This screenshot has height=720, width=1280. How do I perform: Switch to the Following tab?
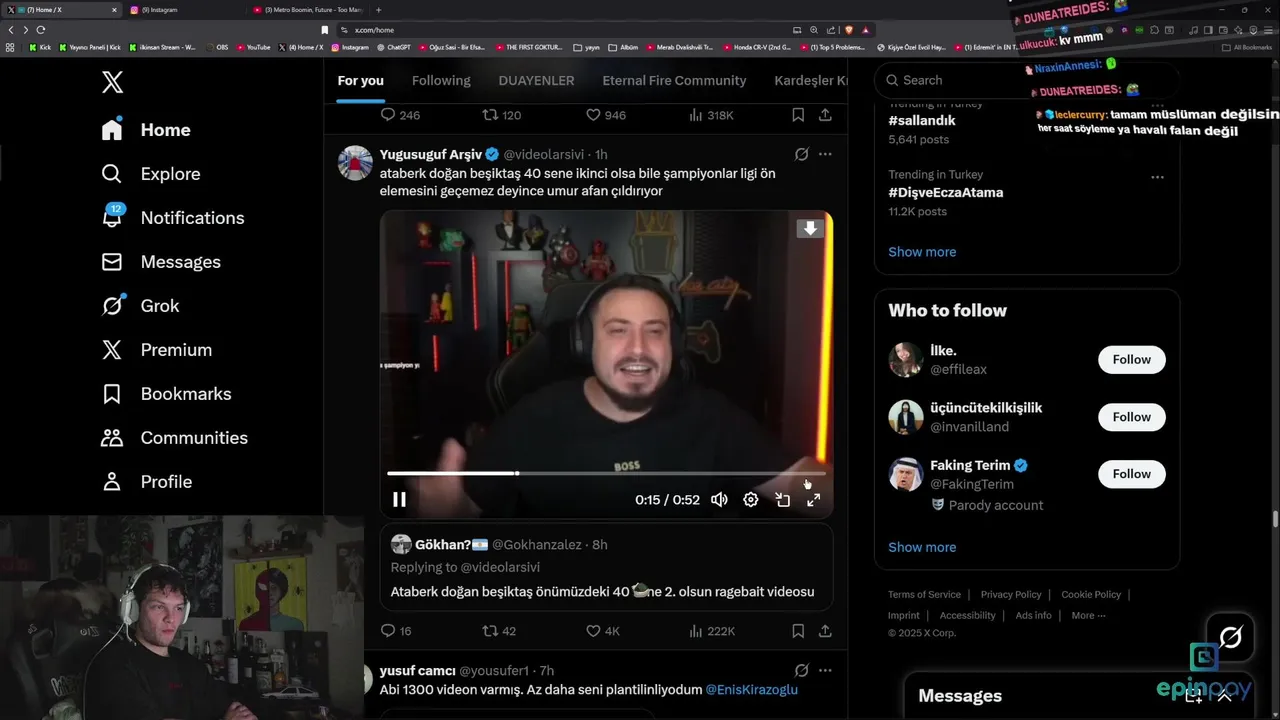pos(441,80)
